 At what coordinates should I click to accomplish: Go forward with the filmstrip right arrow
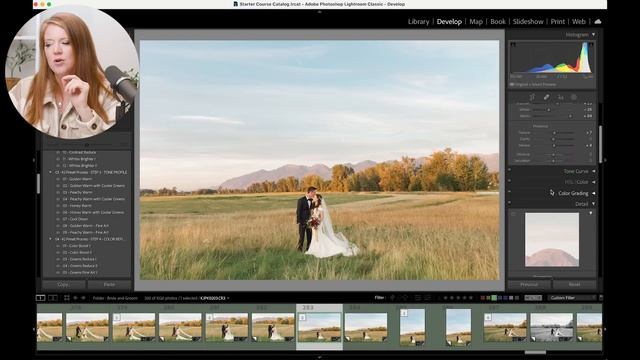coord(83,298)
